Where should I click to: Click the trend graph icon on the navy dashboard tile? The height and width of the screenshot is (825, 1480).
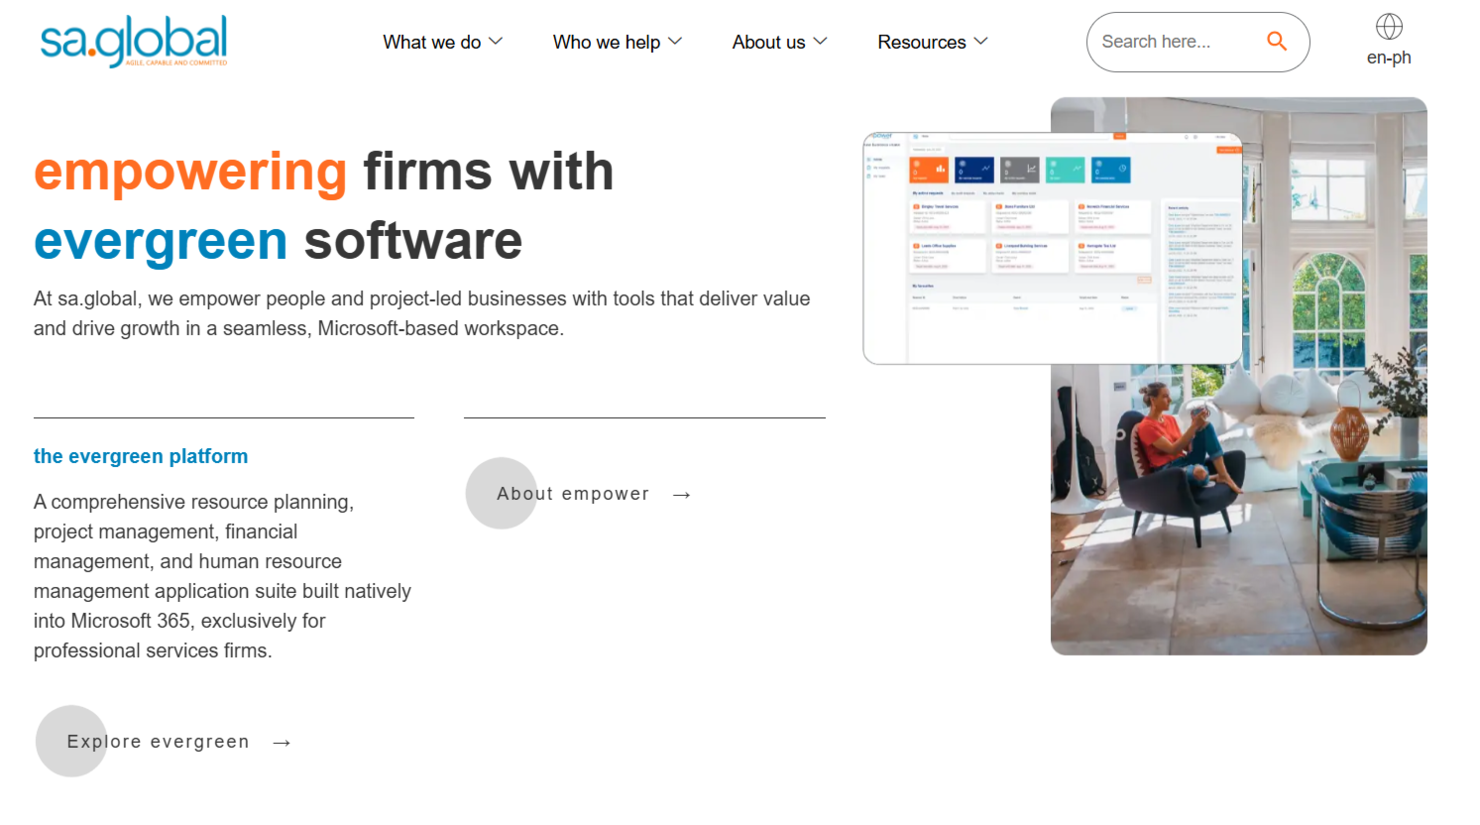[986, 166]
